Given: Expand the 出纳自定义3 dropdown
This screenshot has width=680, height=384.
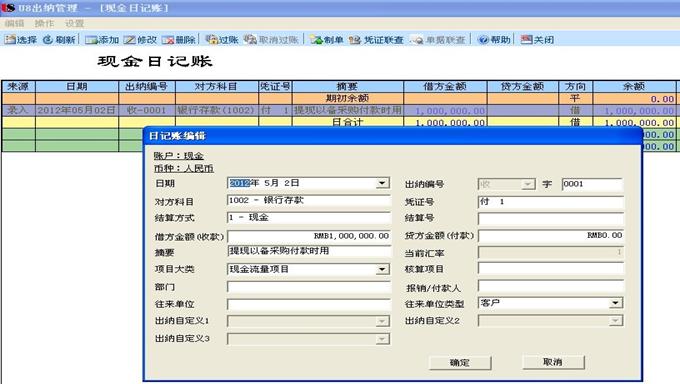Looking at the screenshot, I should coord(382,339).
